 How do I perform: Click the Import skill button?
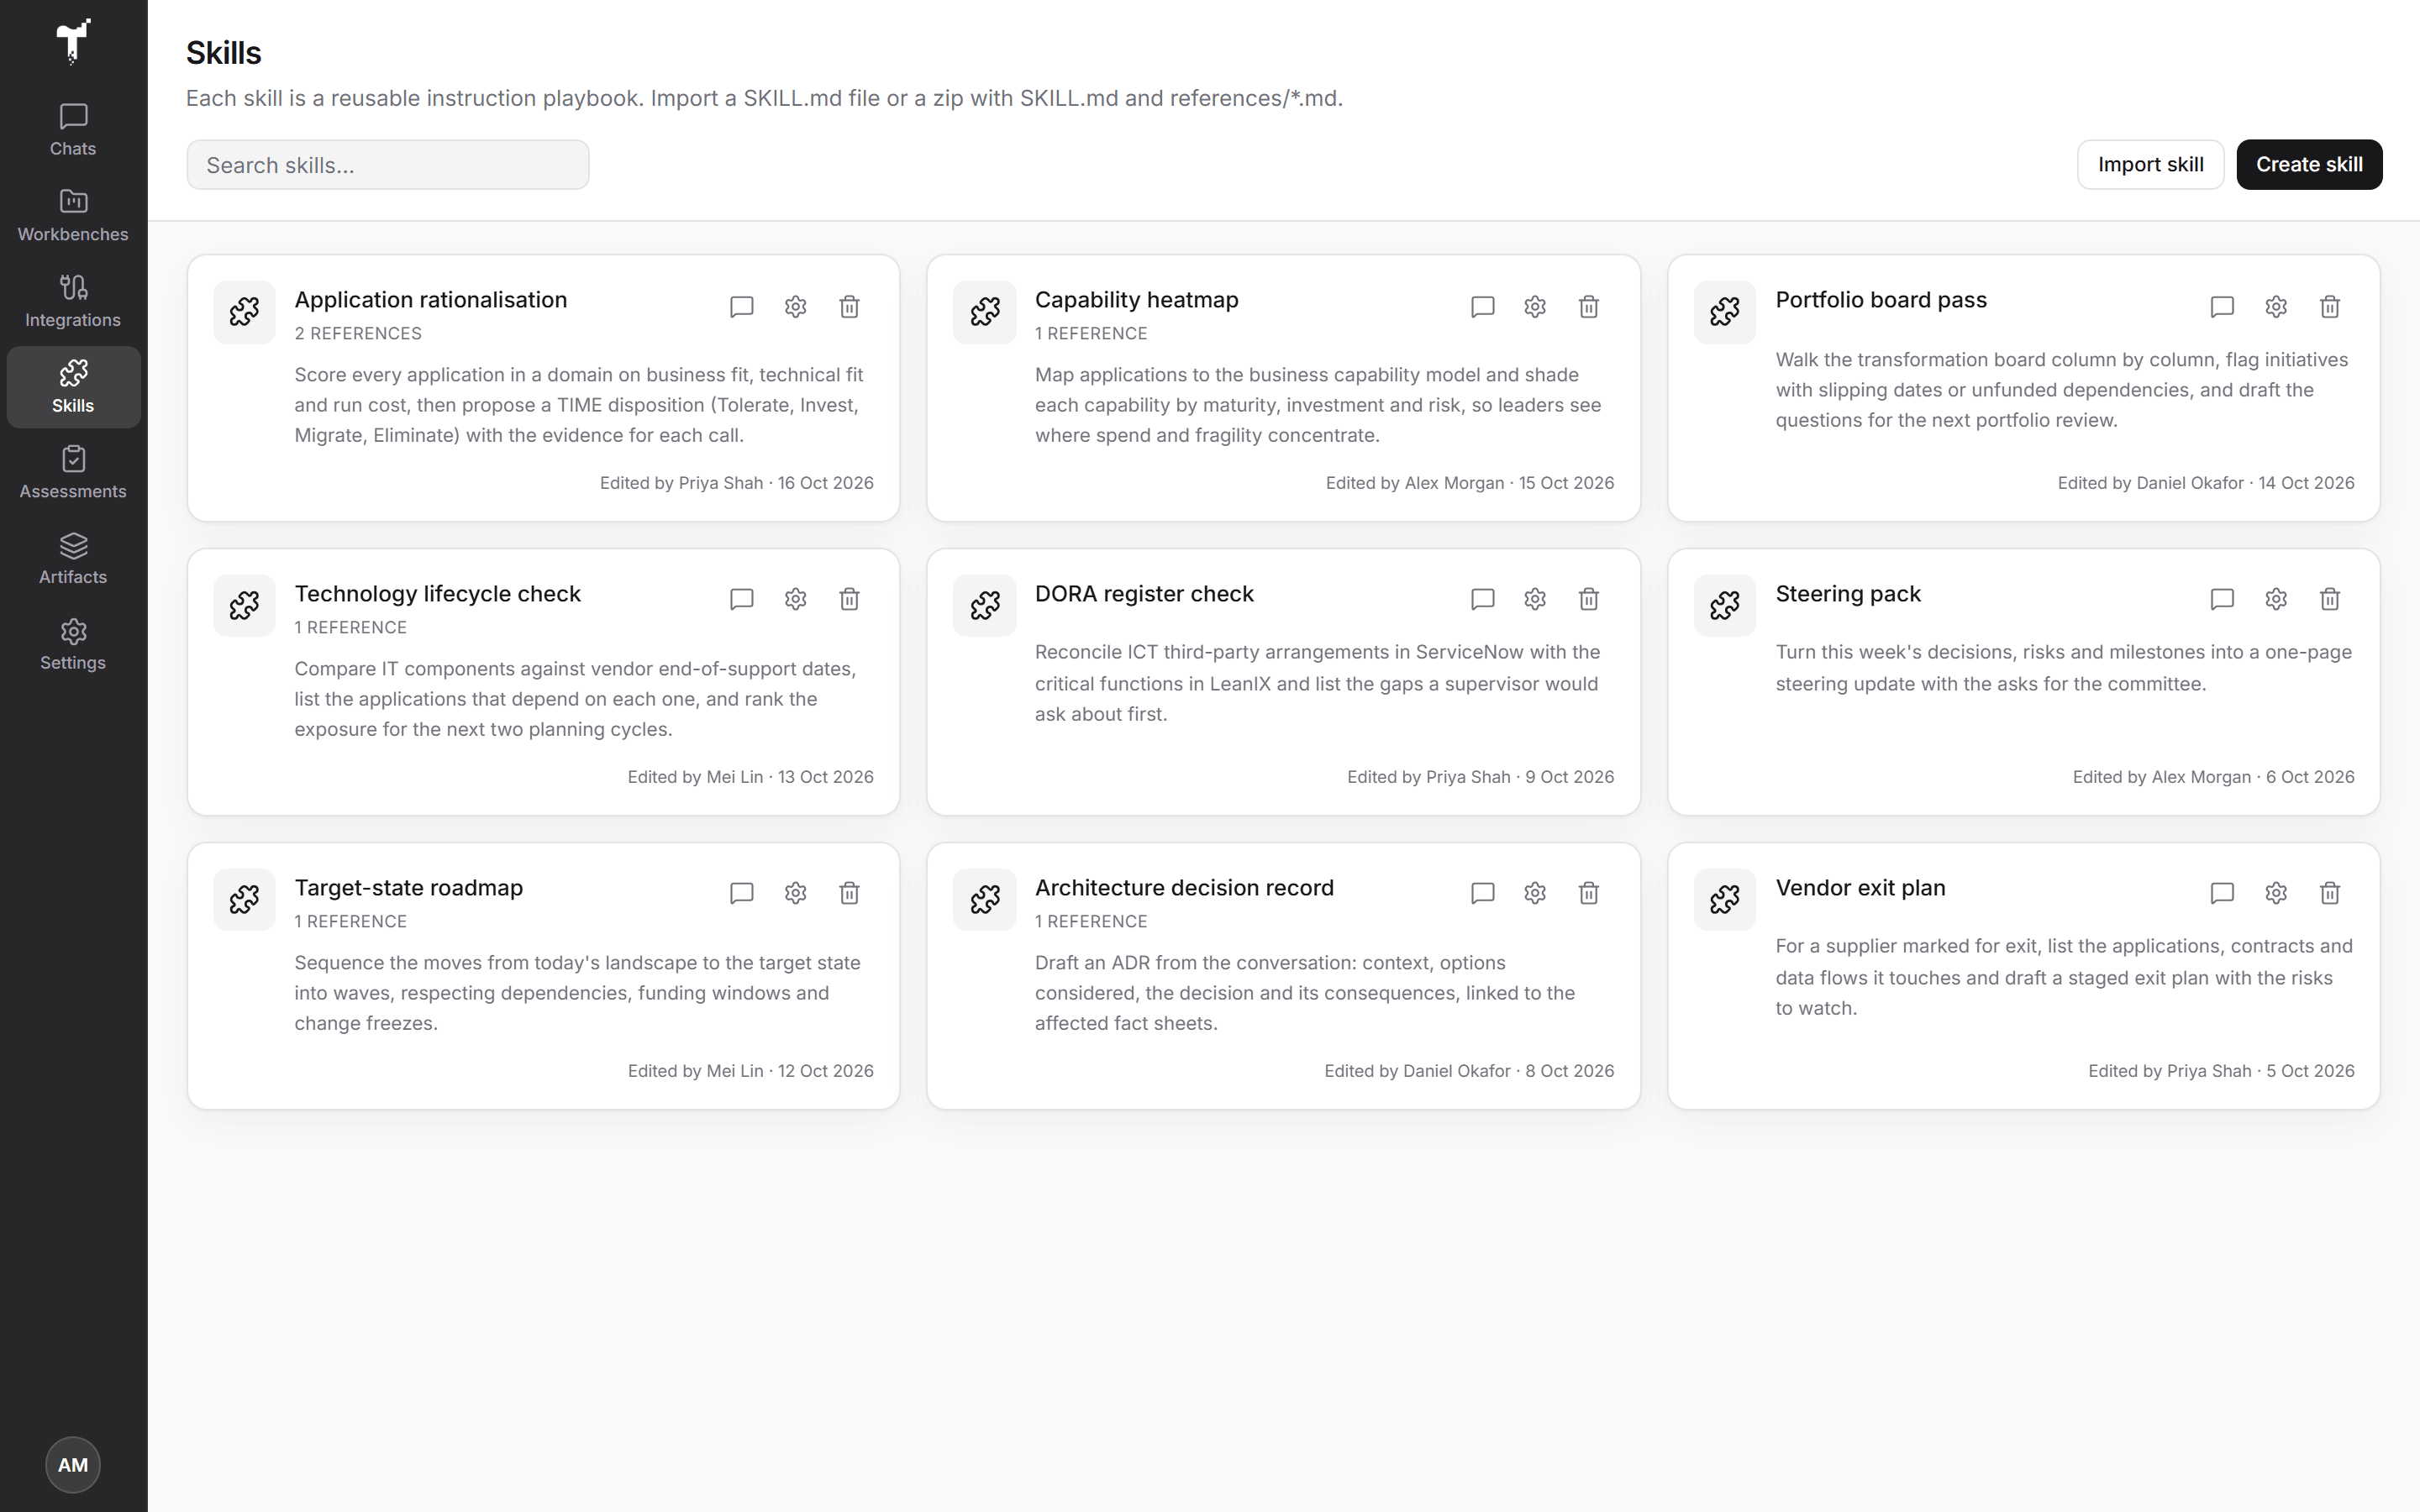coord(2150,164)
